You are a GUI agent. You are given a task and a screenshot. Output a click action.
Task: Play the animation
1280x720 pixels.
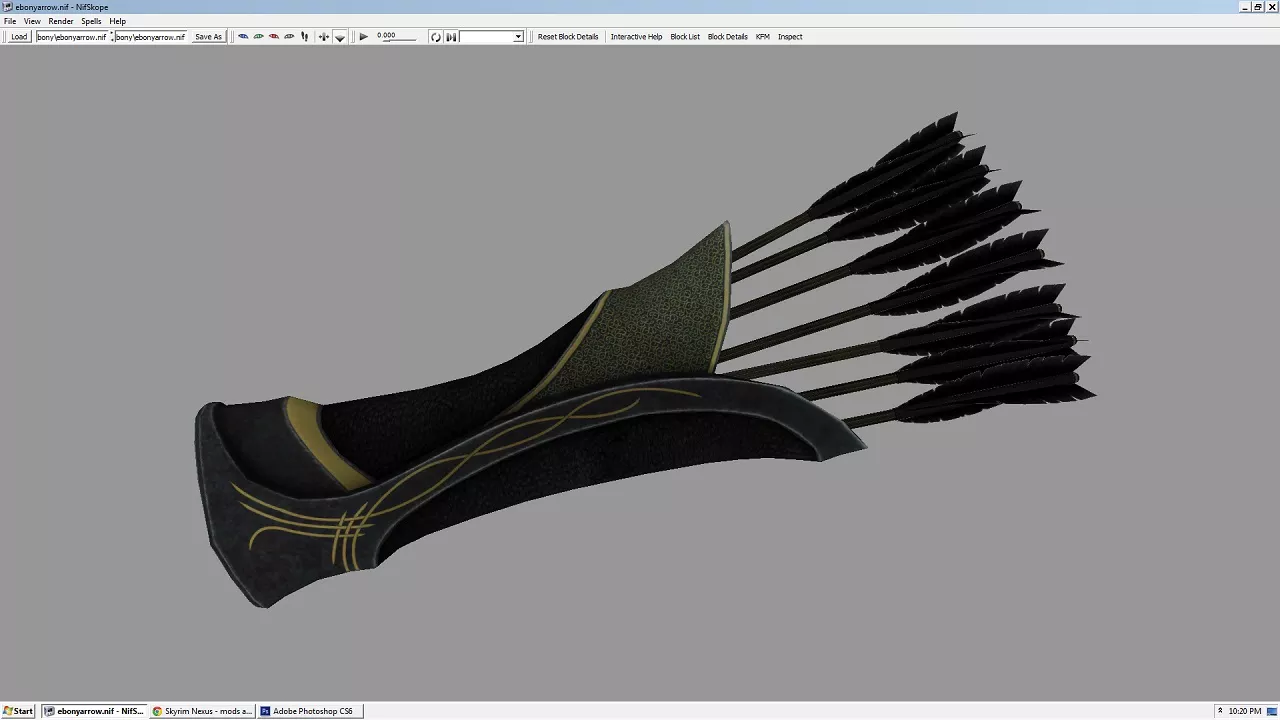click(364, 37)
